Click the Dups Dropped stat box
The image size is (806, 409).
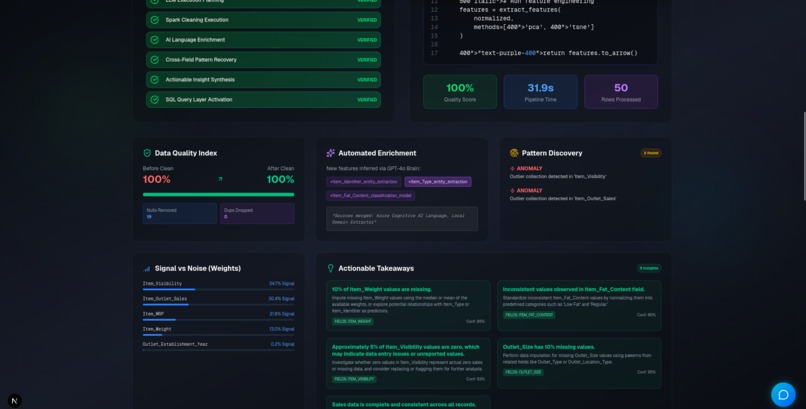pyautogui.click(x=258, y=213)
